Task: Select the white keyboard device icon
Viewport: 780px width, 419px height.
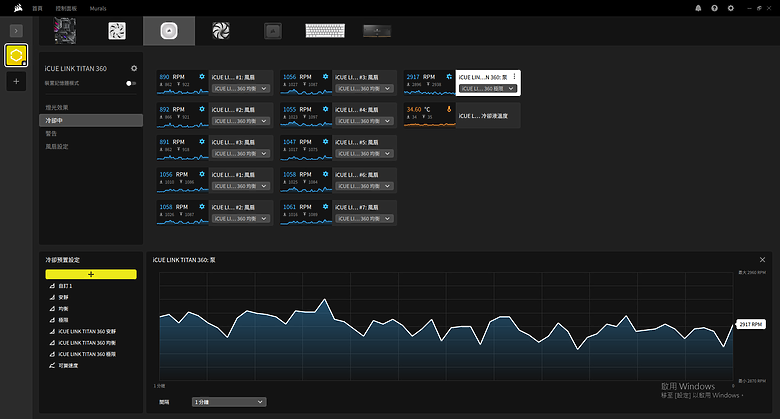Action: click(326, 31)
